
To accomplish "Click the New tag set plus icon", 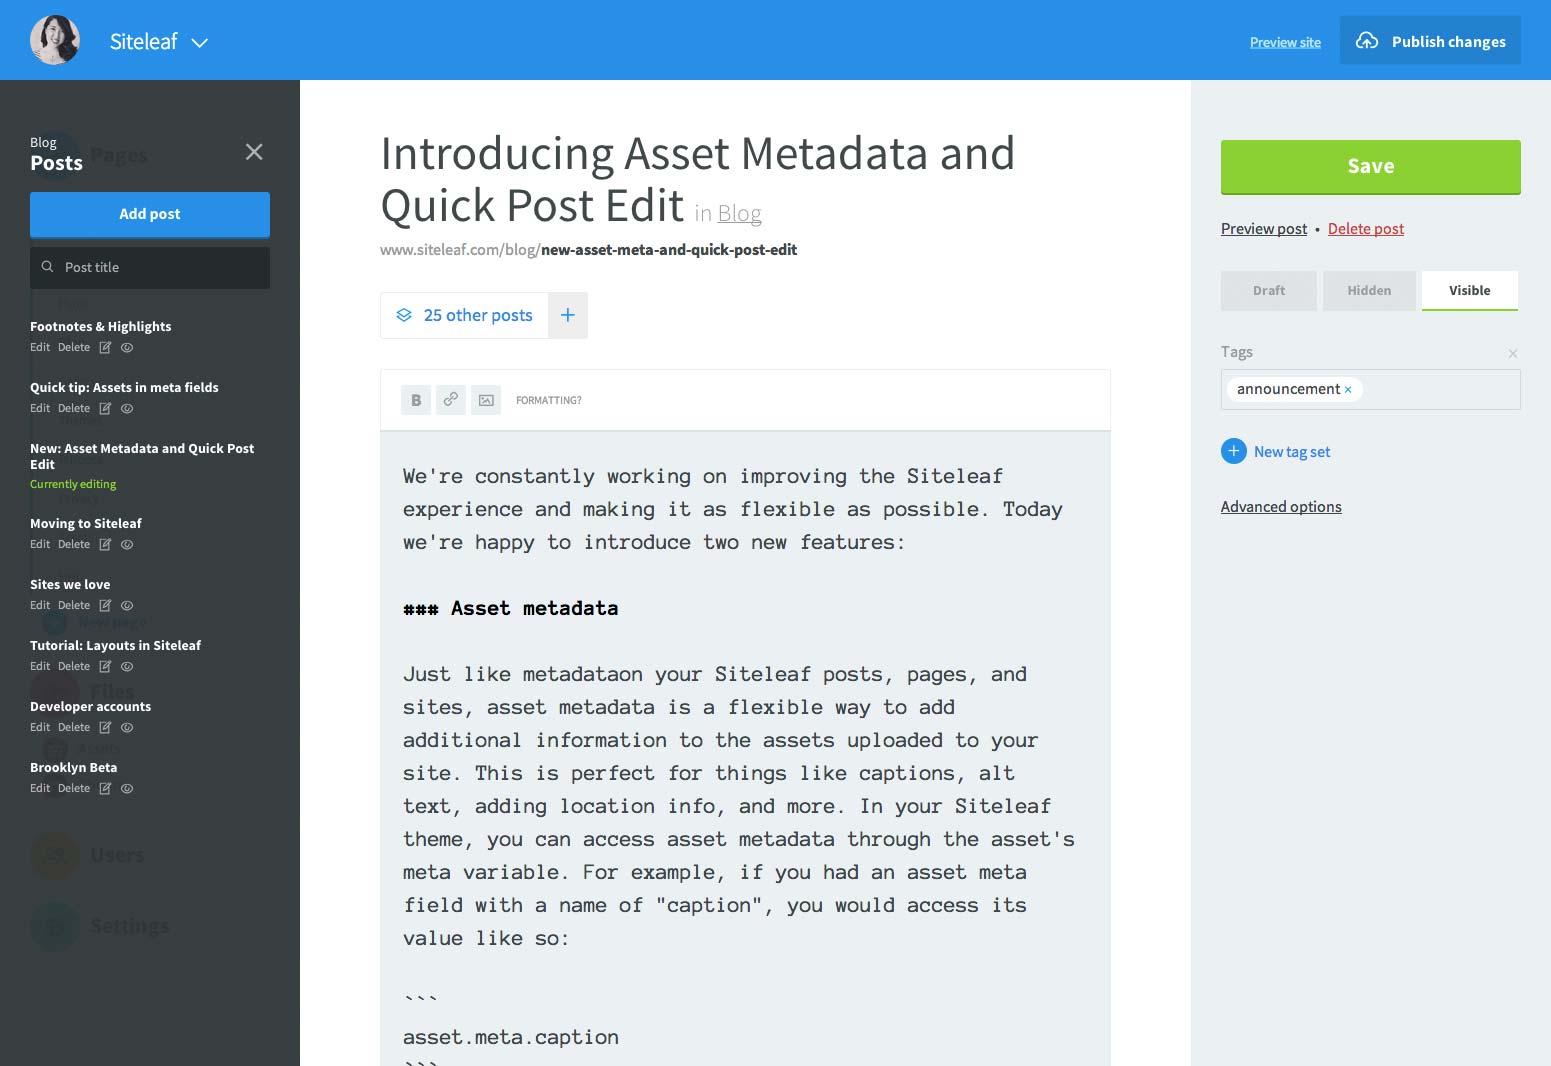I will [x=1233, y=451].
